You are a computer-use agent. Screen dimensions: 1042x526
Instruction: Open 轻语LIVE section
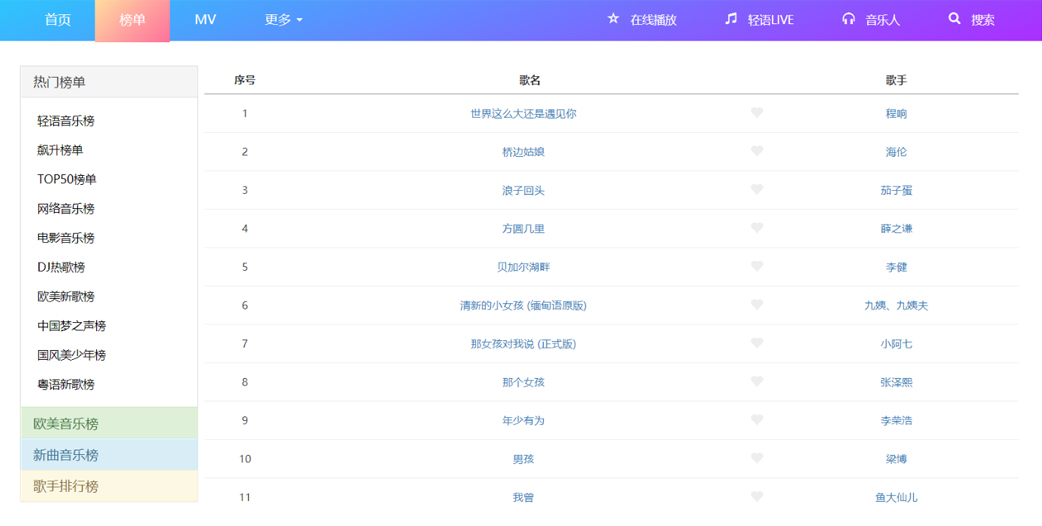coord(771,20)
